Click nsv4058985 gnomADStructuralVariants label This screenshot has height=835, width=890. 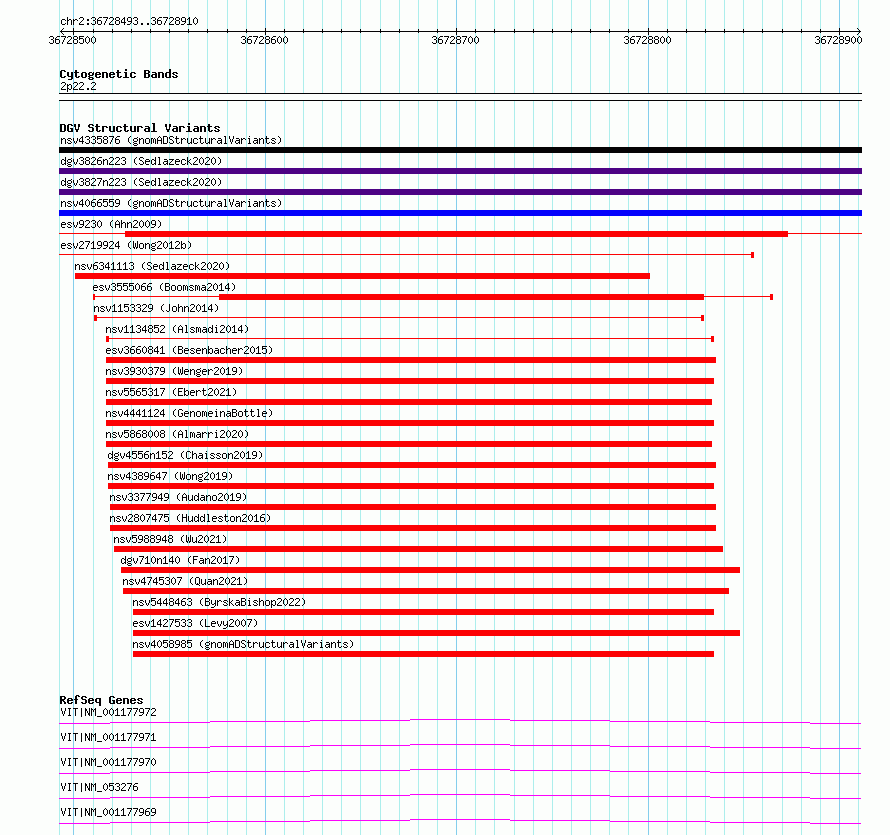pyautogui.click(x=243, y=644)
